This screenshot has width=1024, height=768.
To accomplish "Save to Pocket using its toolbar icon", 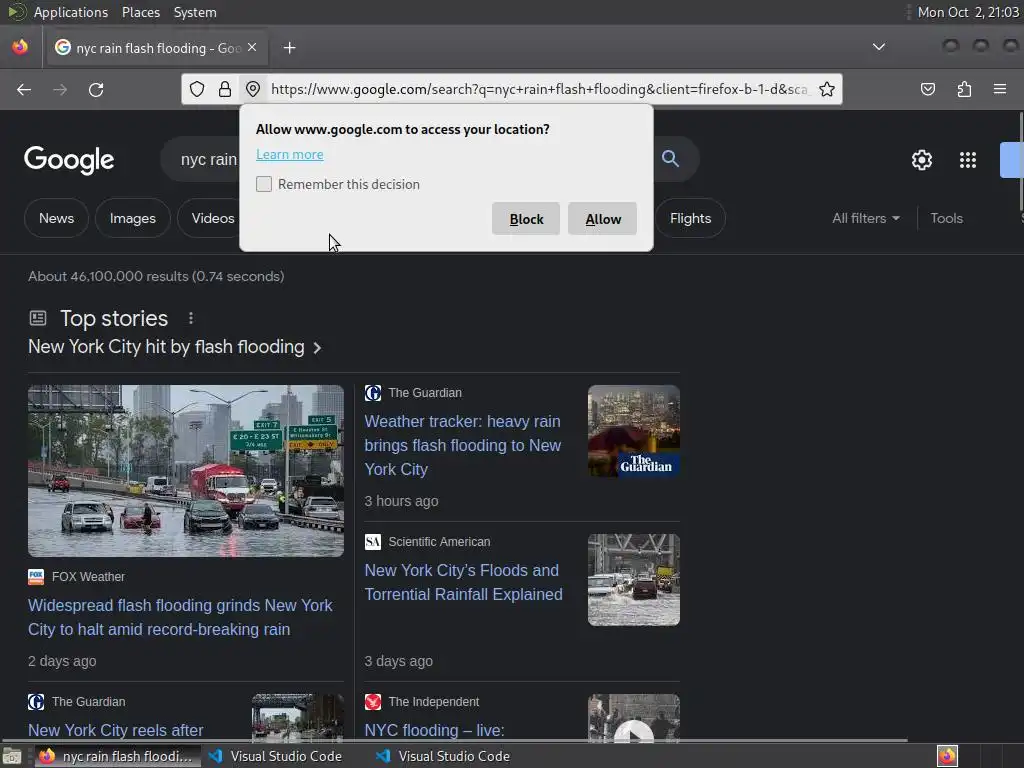I will [927, 89].
